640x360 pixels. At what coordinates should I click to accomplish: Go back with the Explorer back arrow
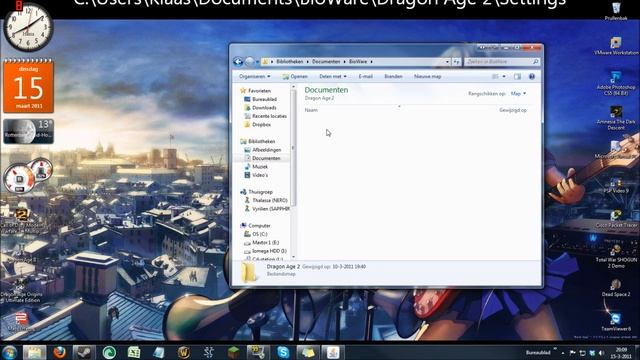[x=238, y=62]
